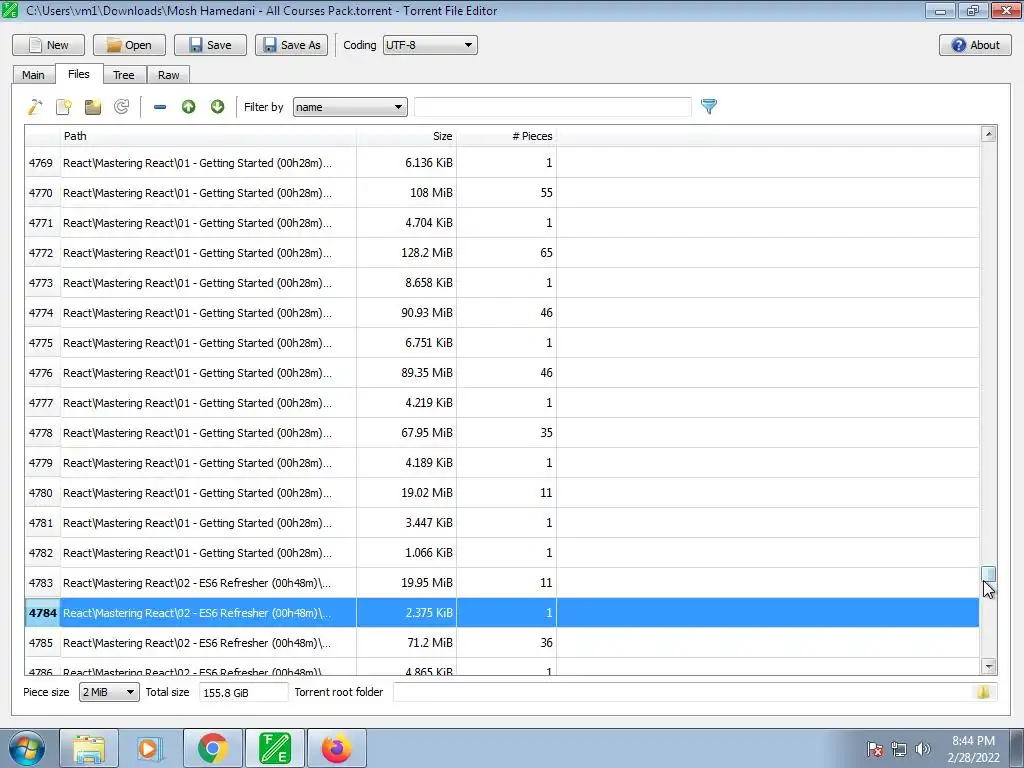Click the volume speaker tray icon
The width and height of the screenshot is (1024, 768).
pos(923,749)
